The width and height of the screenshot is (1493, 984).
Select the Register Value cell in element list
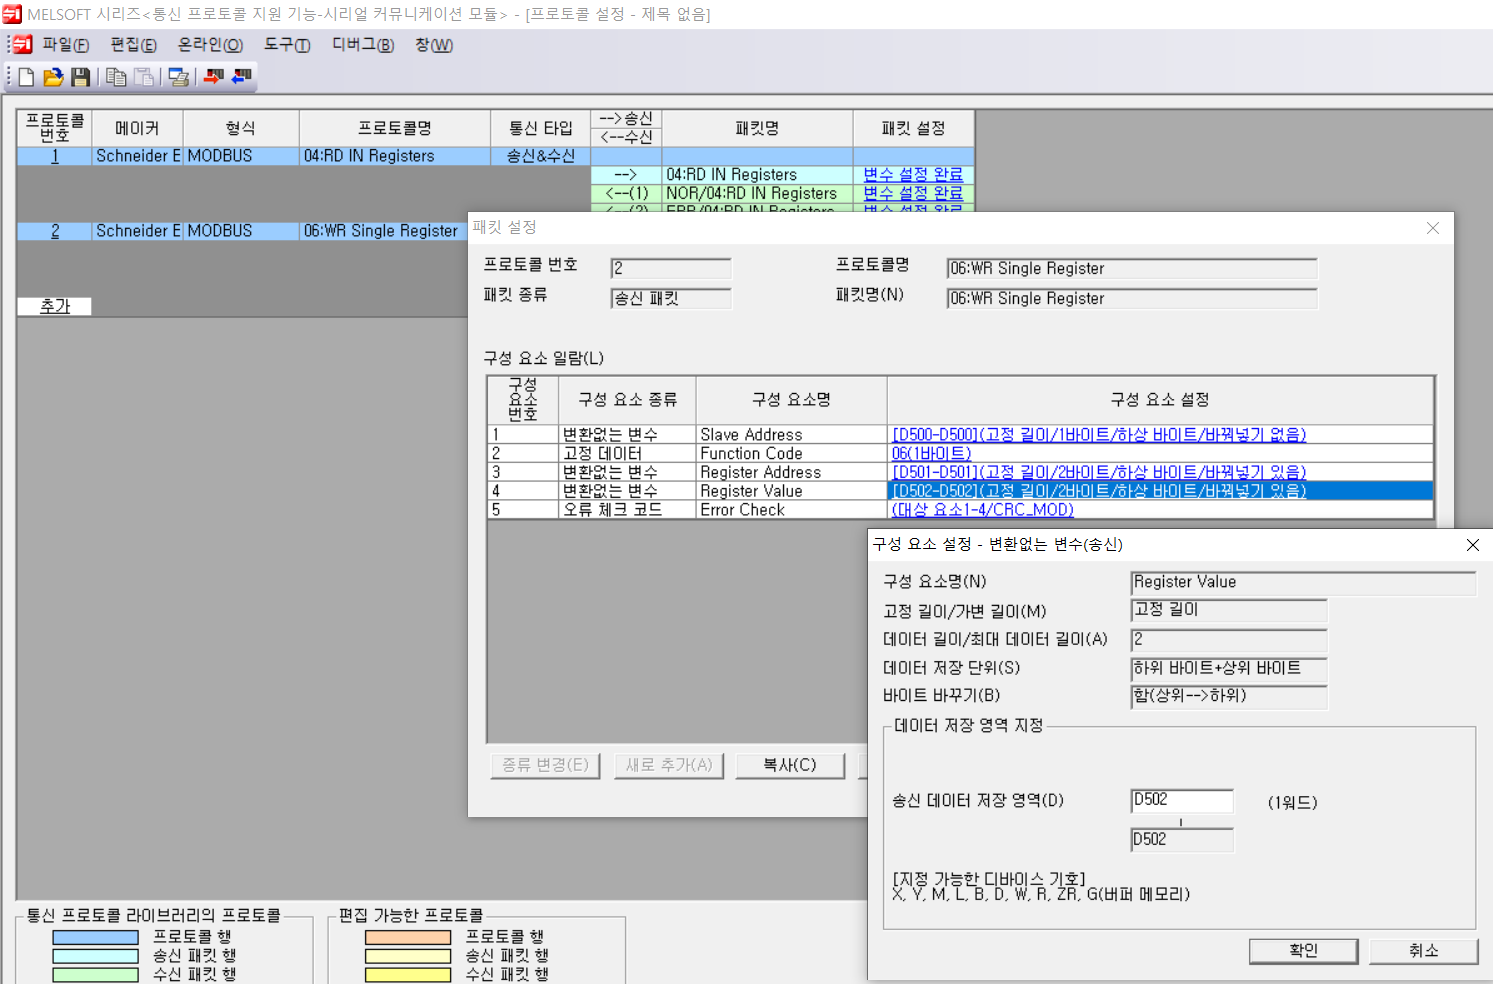click(x=791, y=491)
